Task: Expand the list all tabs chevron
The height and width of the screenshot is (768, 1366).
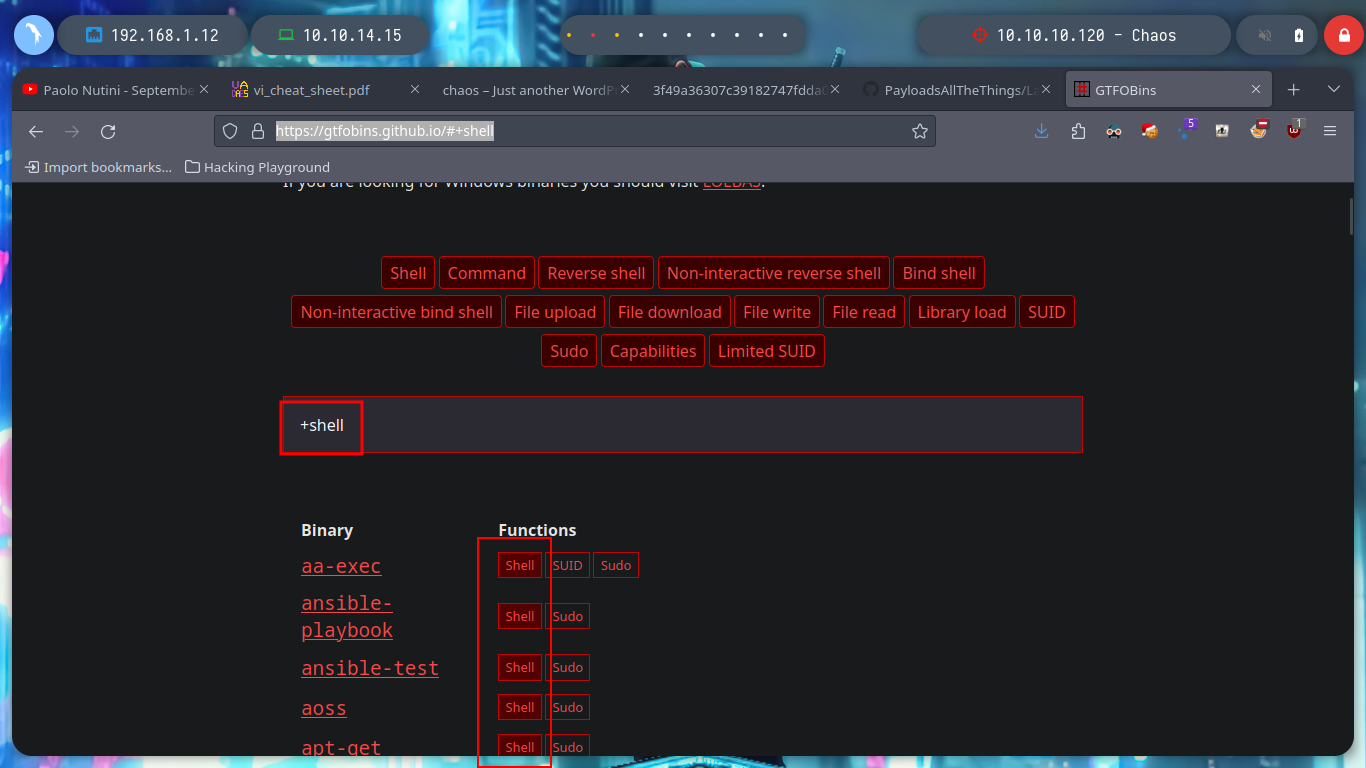Action: point(1333,90)
